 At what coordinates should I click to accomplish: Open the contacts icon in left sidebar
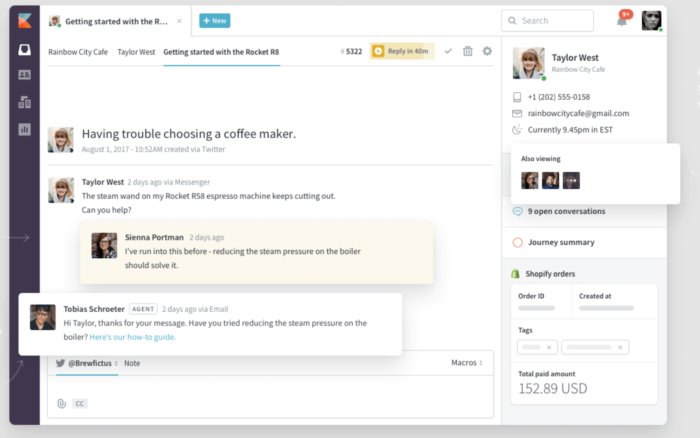[24, 75]
